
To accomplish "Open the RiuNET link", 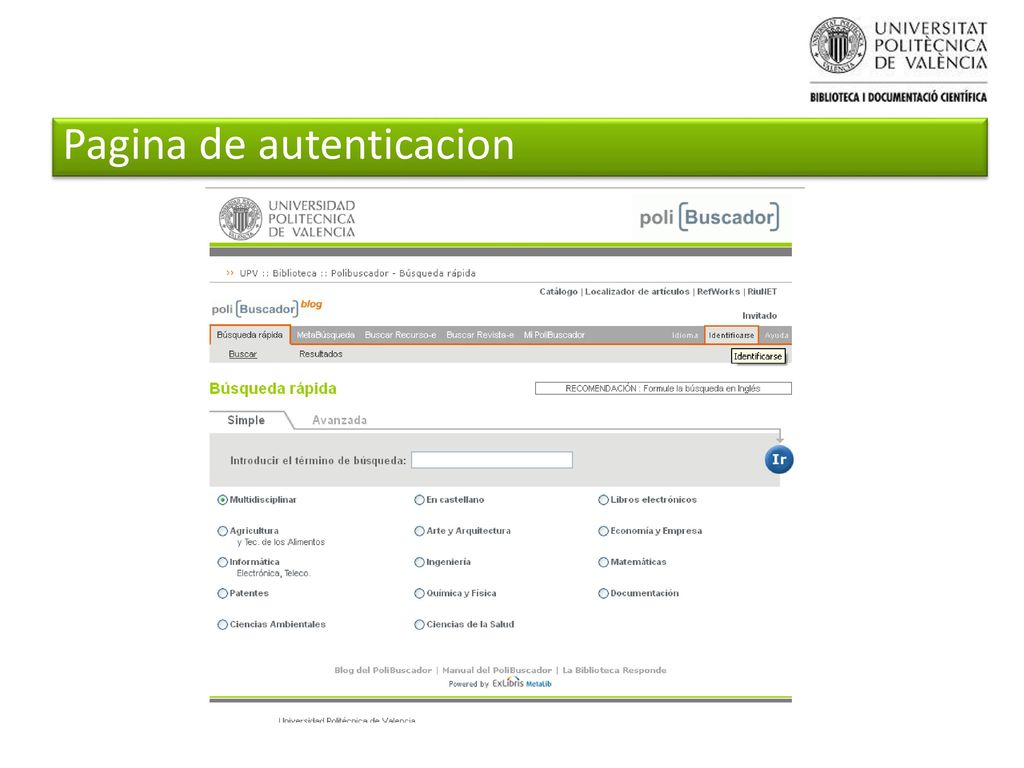I will (762, 292).
